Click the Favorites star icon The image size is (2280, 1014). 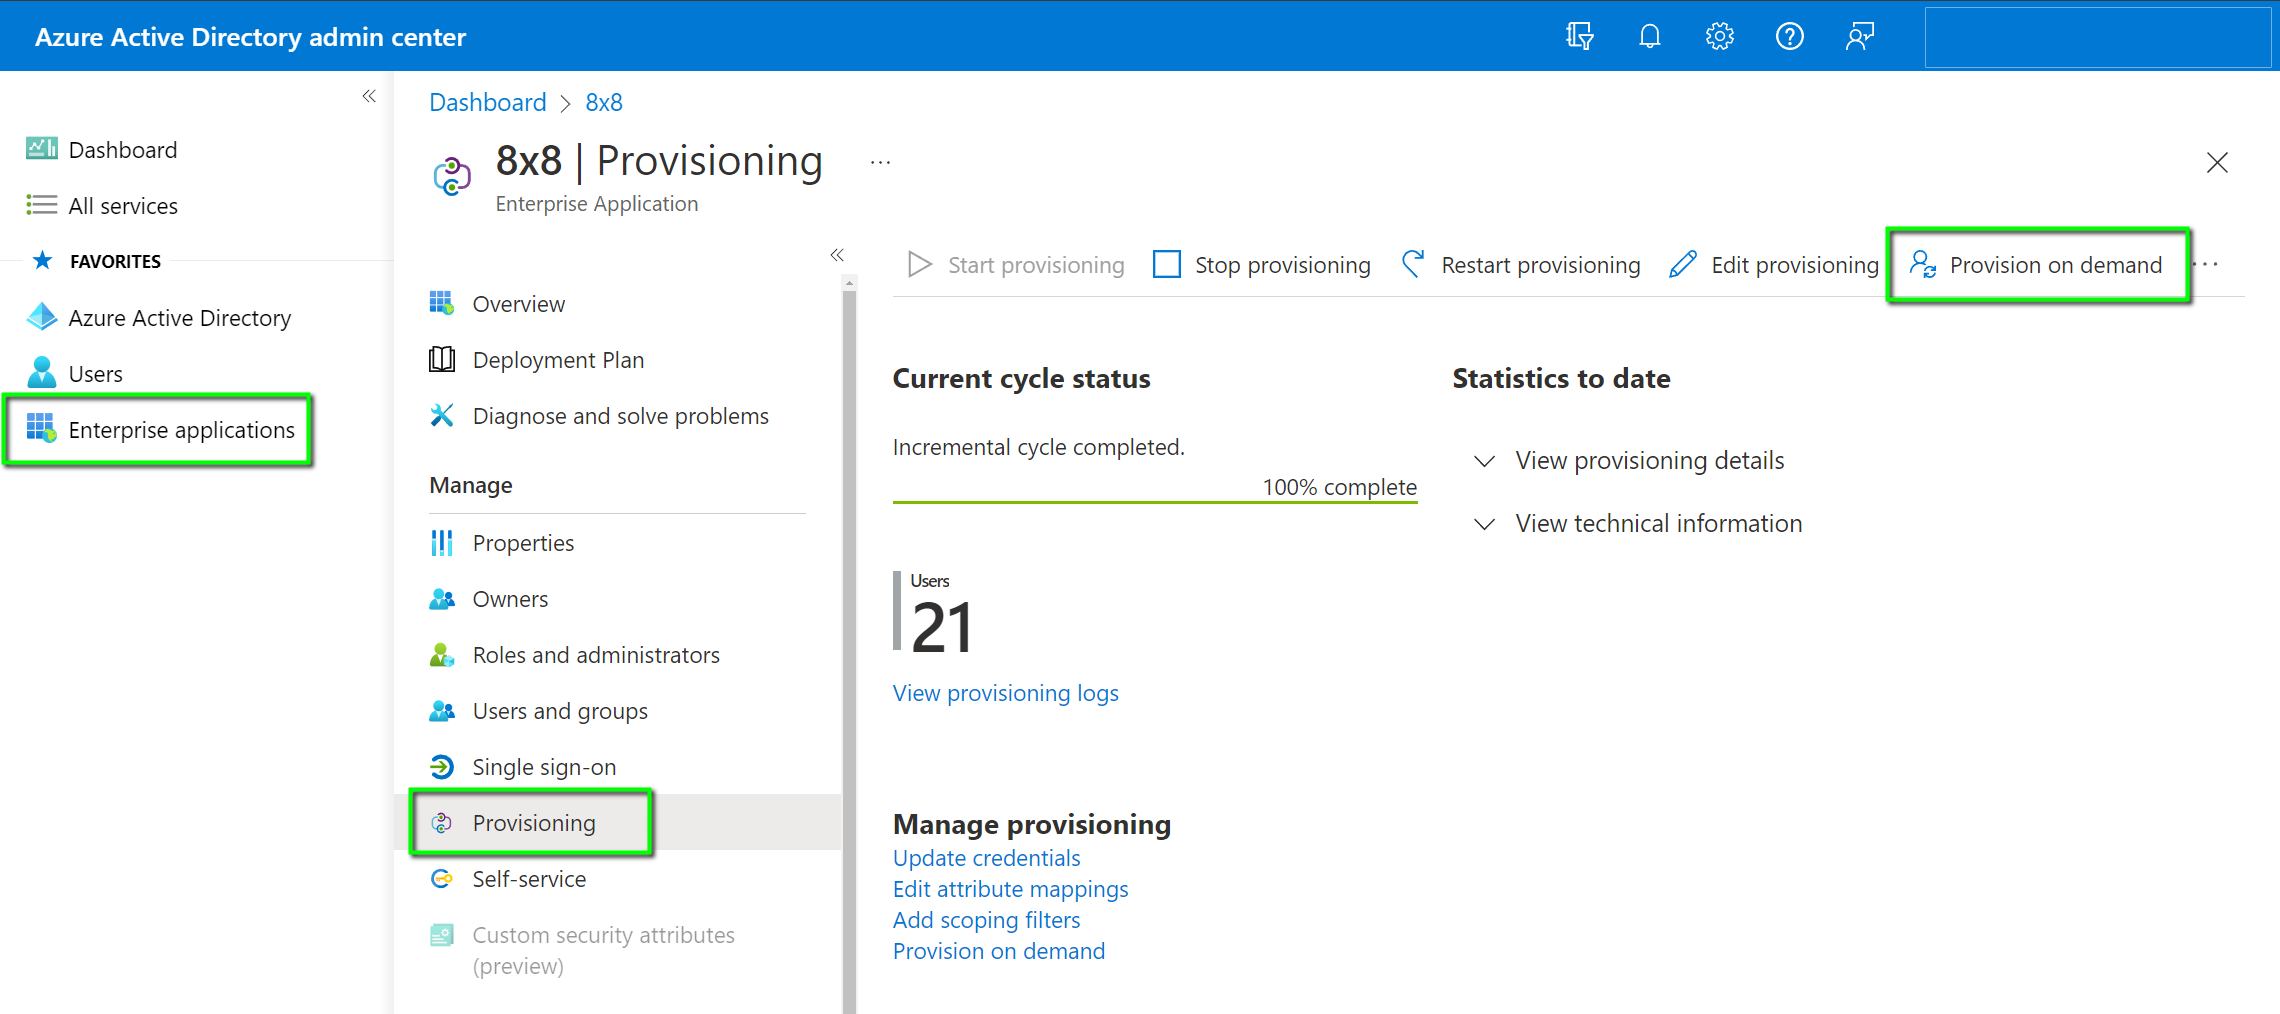[x=42, y=261]
